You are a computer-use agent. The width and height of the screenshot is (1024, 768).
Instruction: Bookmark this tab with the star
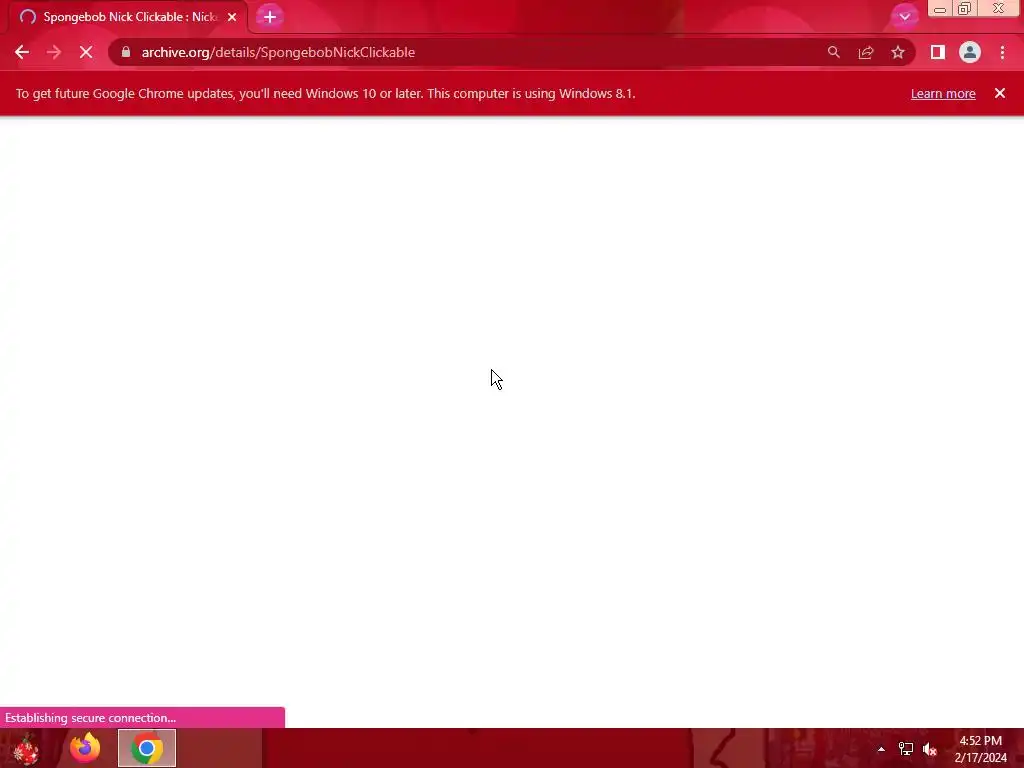click(898, 52)
